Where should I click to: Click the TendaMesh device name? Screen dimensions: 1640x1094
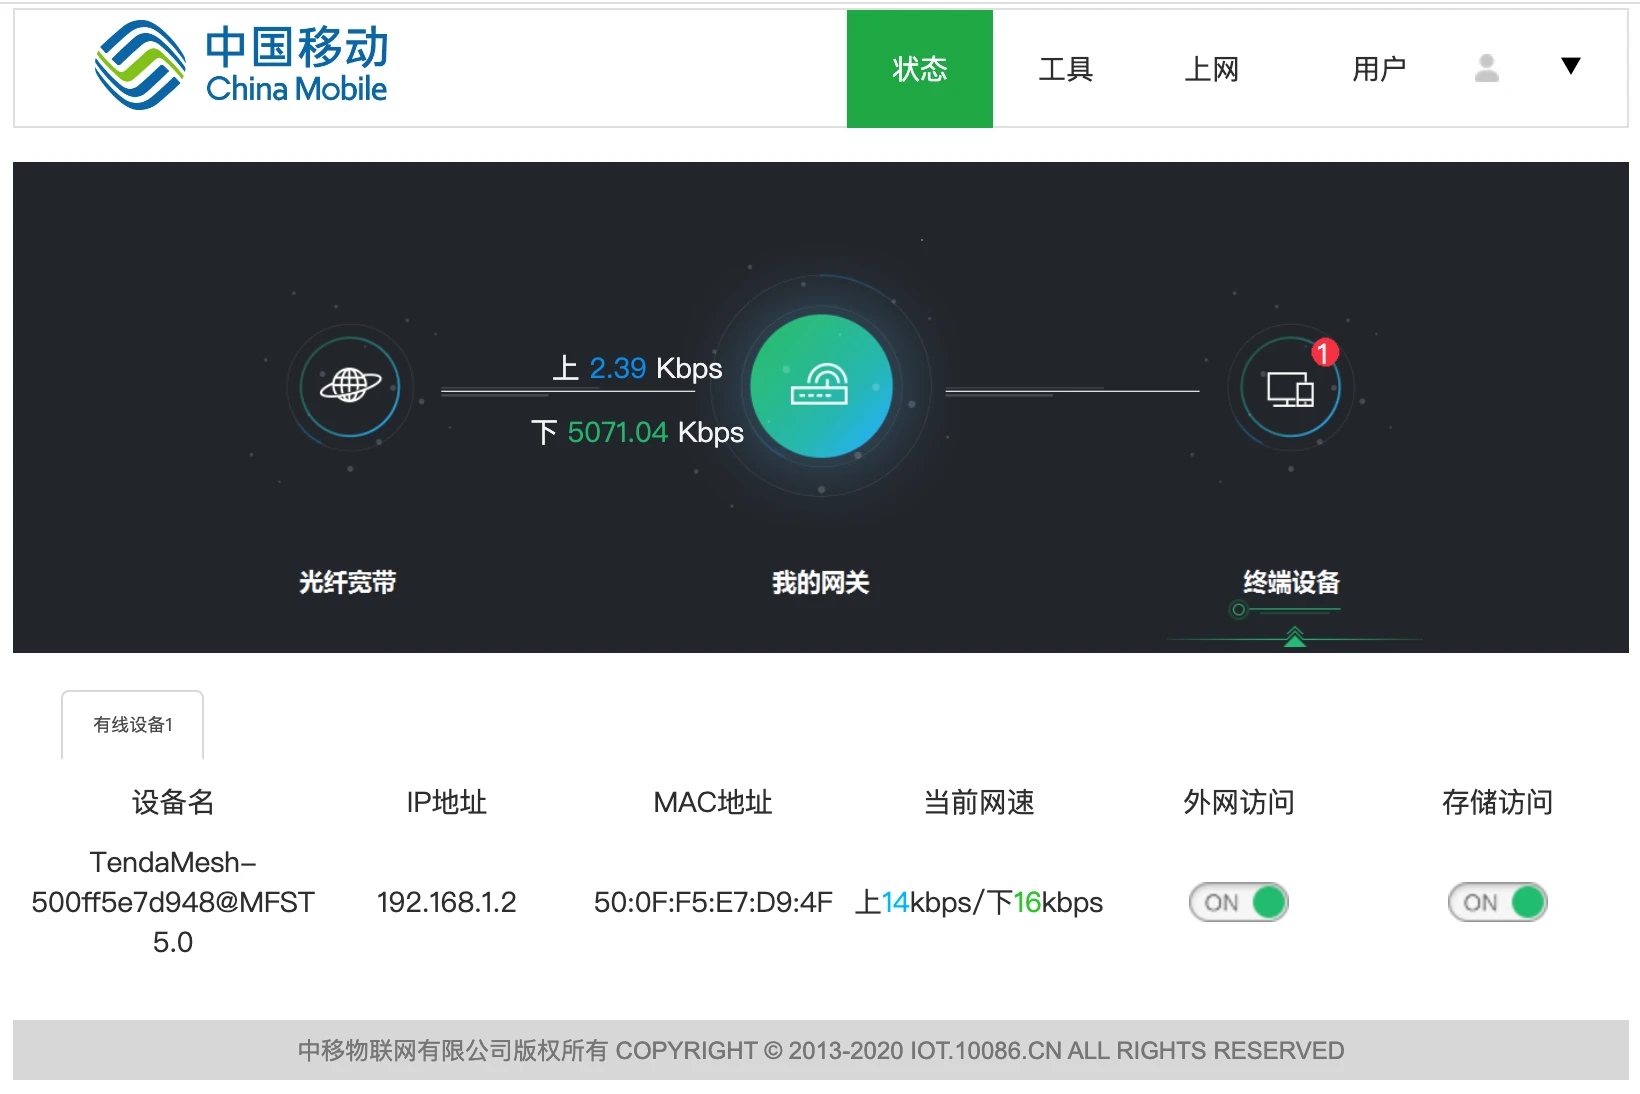(173, 902)
